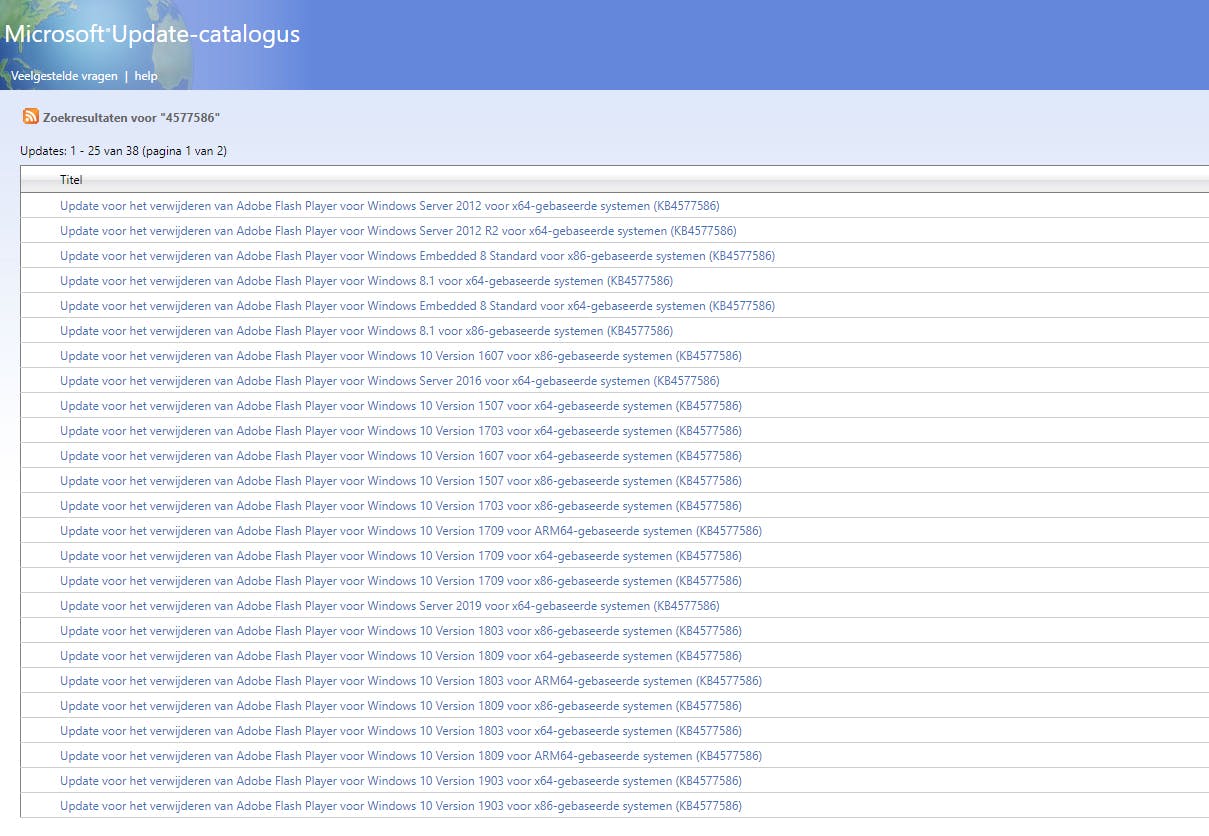Open Windows Embedded 8 Standard x64 update
This screenshot has width=1209, height=836.
[417, 306]
